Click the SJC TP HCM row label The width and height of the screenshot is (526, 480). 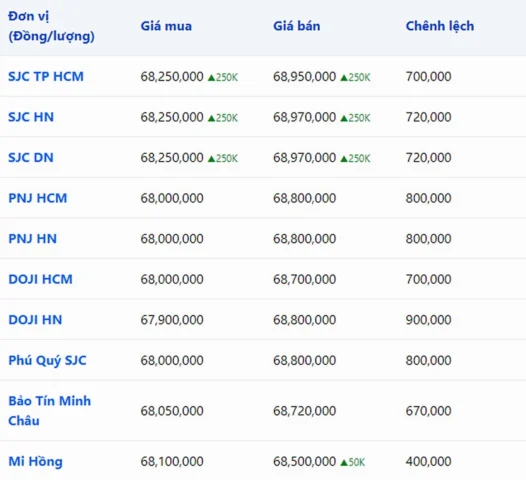tap(46, 76)
